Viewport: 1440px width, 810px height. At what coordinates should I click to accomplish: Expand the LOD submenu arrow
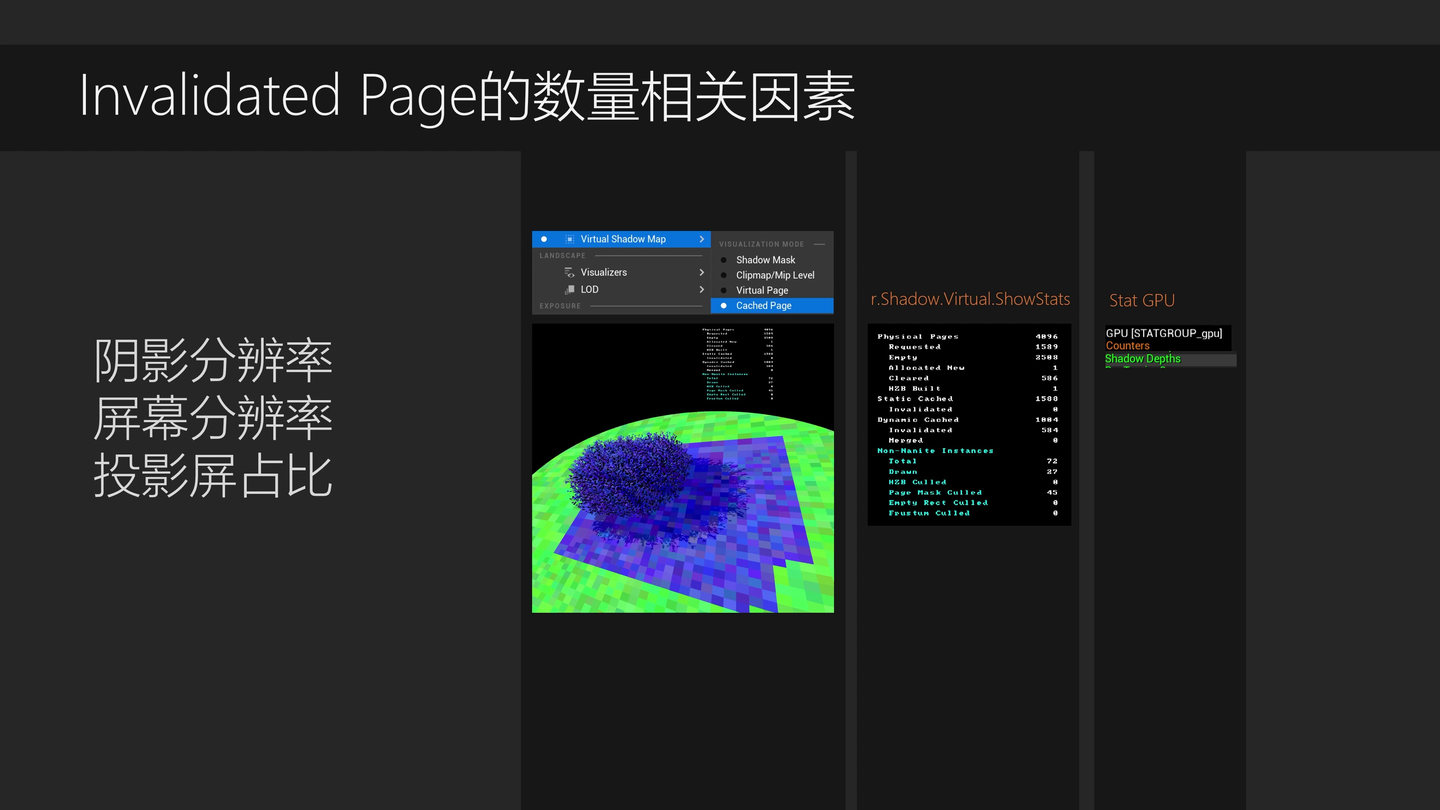click(x=702, y=290)
